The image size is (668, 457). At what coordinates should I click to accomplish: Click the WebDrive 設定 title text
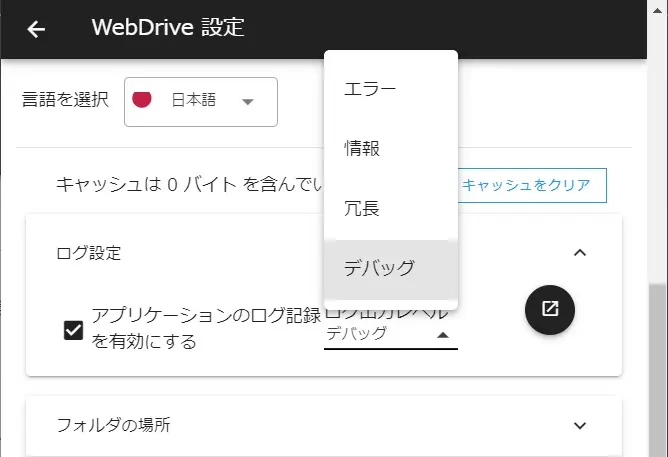[x=167, y=28]
